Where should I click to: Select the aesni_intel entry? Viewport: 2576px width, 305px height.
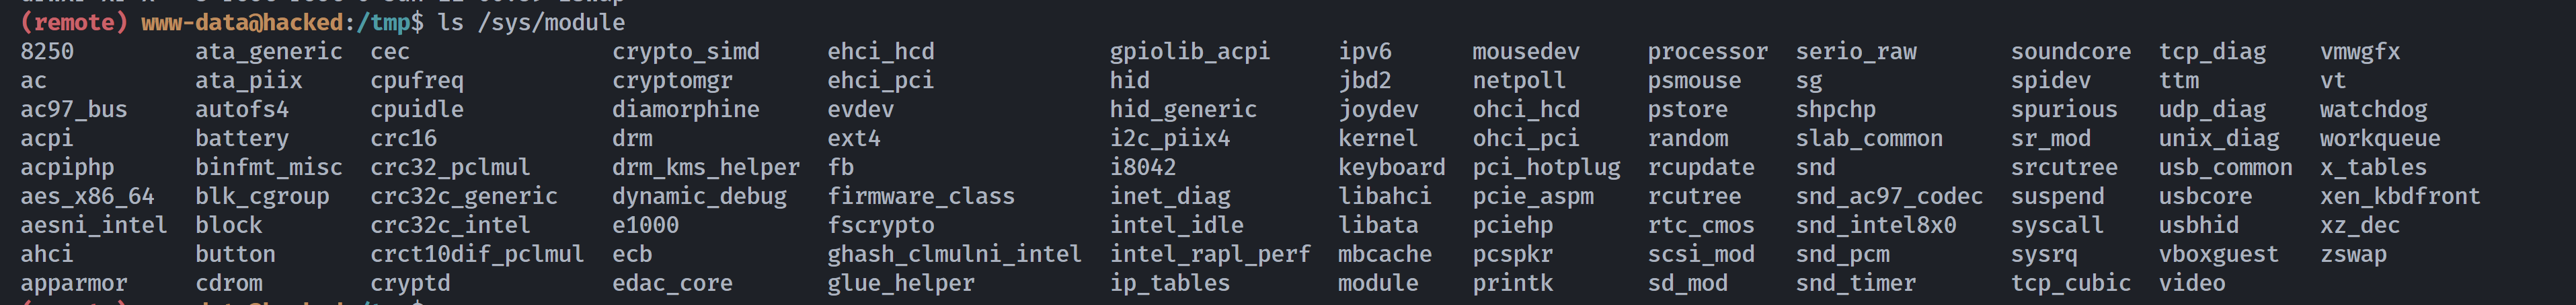(93, 225)
